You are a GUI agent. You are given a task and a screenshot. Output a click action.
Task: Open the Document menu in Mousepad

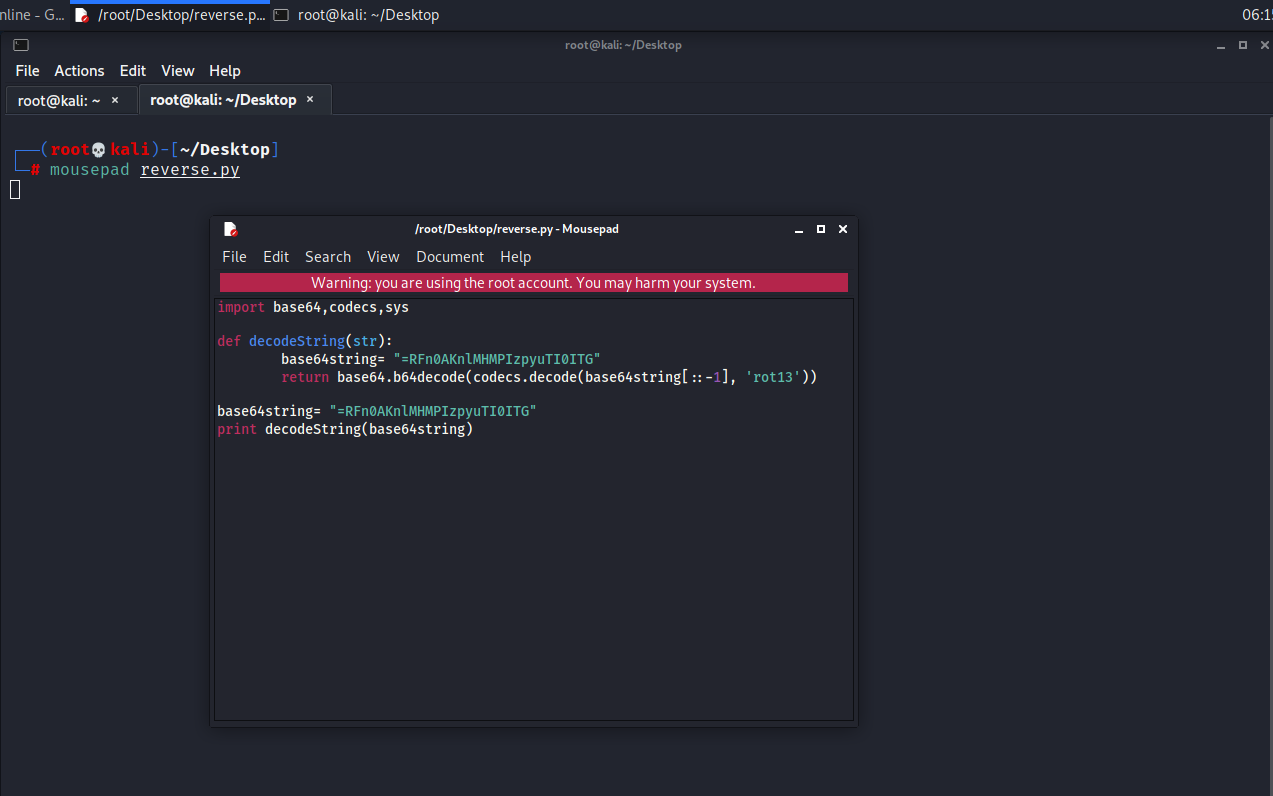point(449,257)
